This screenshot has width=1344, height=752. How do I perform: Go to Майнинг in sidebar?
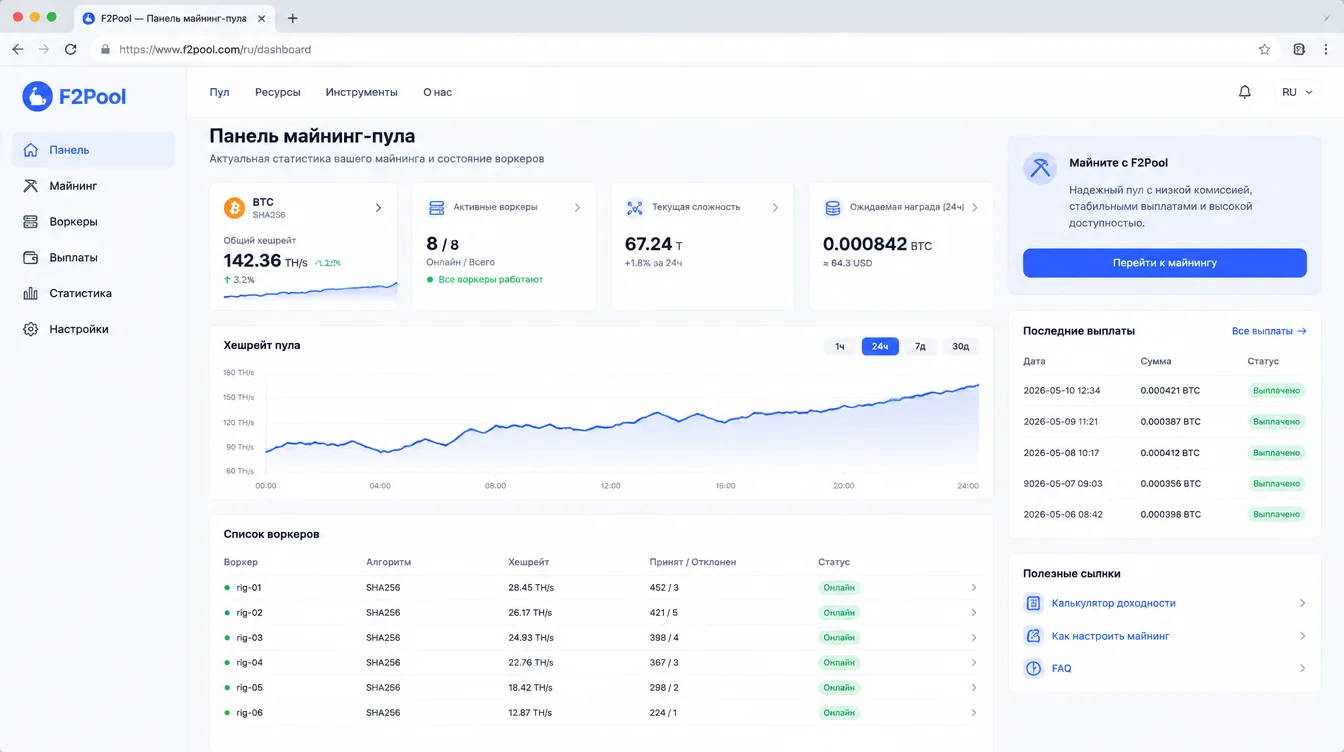[93, 186]
